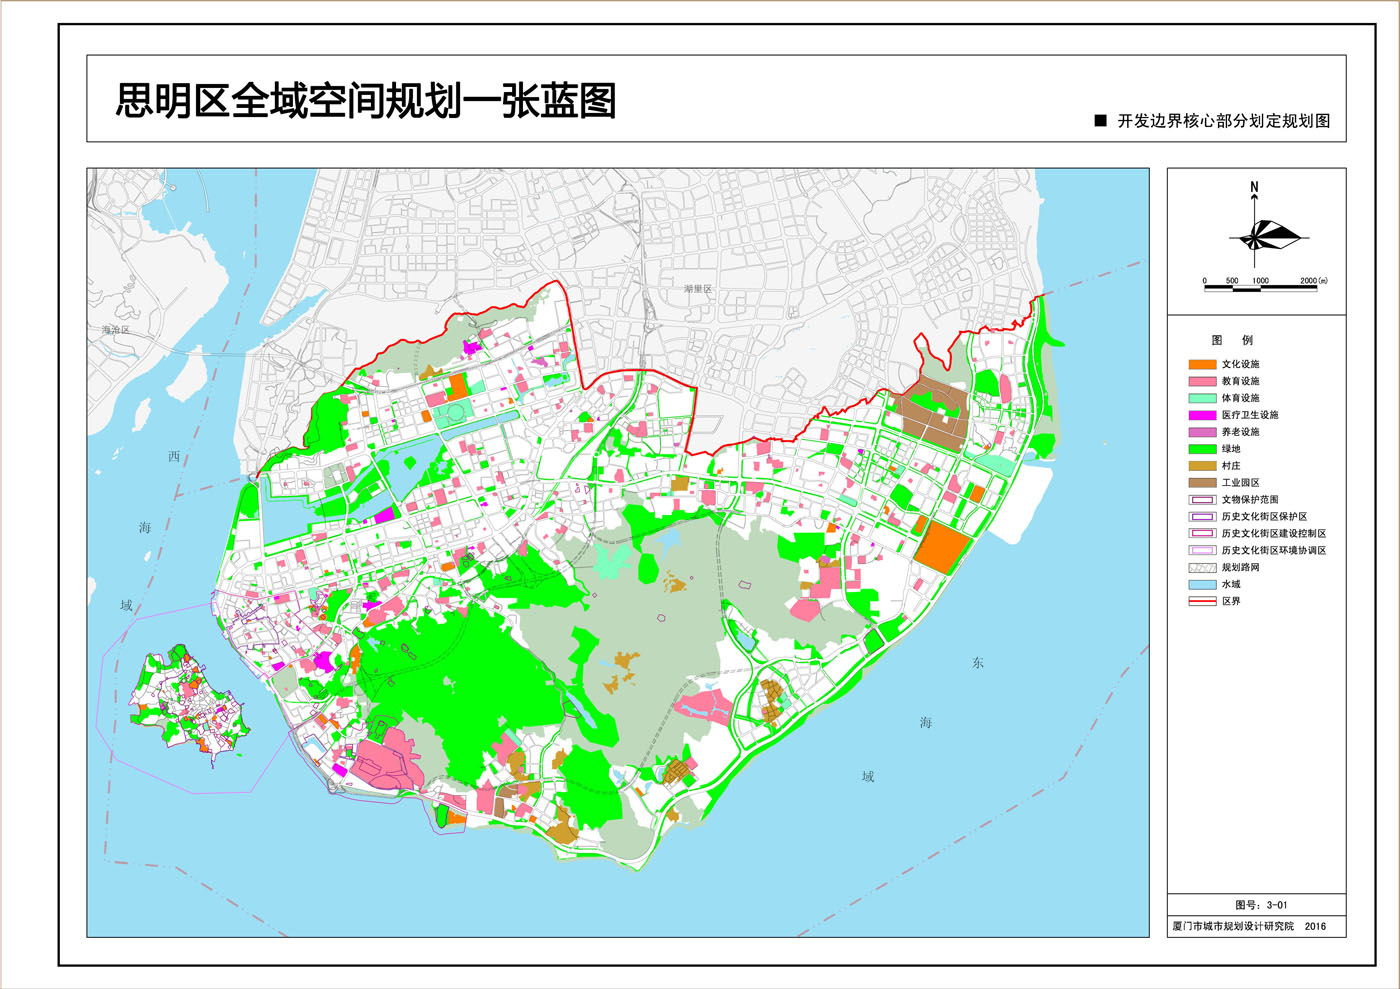The height and width of the screenshot is (989, 1400).
Task: Click the '湖里区' district label on the map
Action: tap(698, 289)
